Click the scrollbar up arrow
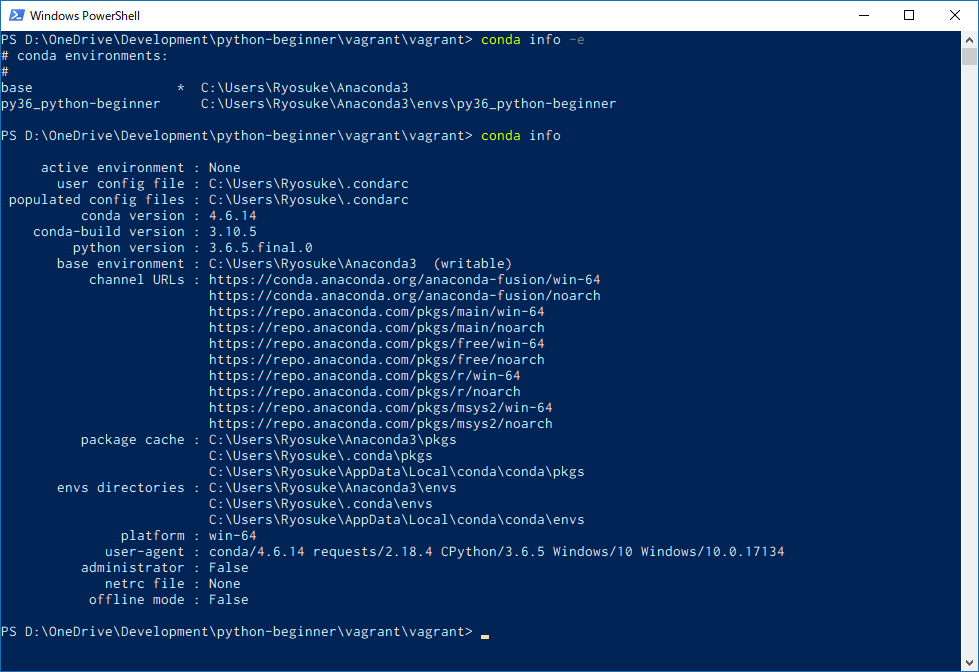 click(x=968, y=39)
